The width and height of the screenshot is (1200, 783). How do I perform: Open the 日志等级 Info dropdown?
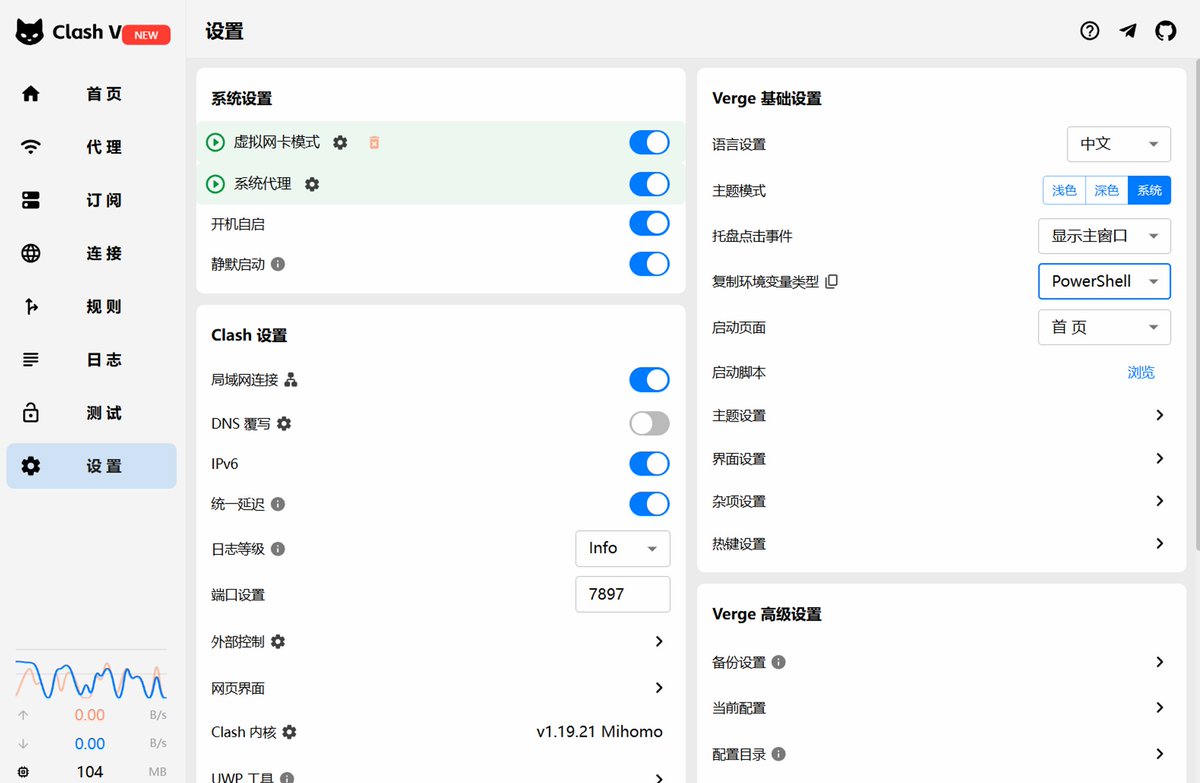[x=623, y=548]
